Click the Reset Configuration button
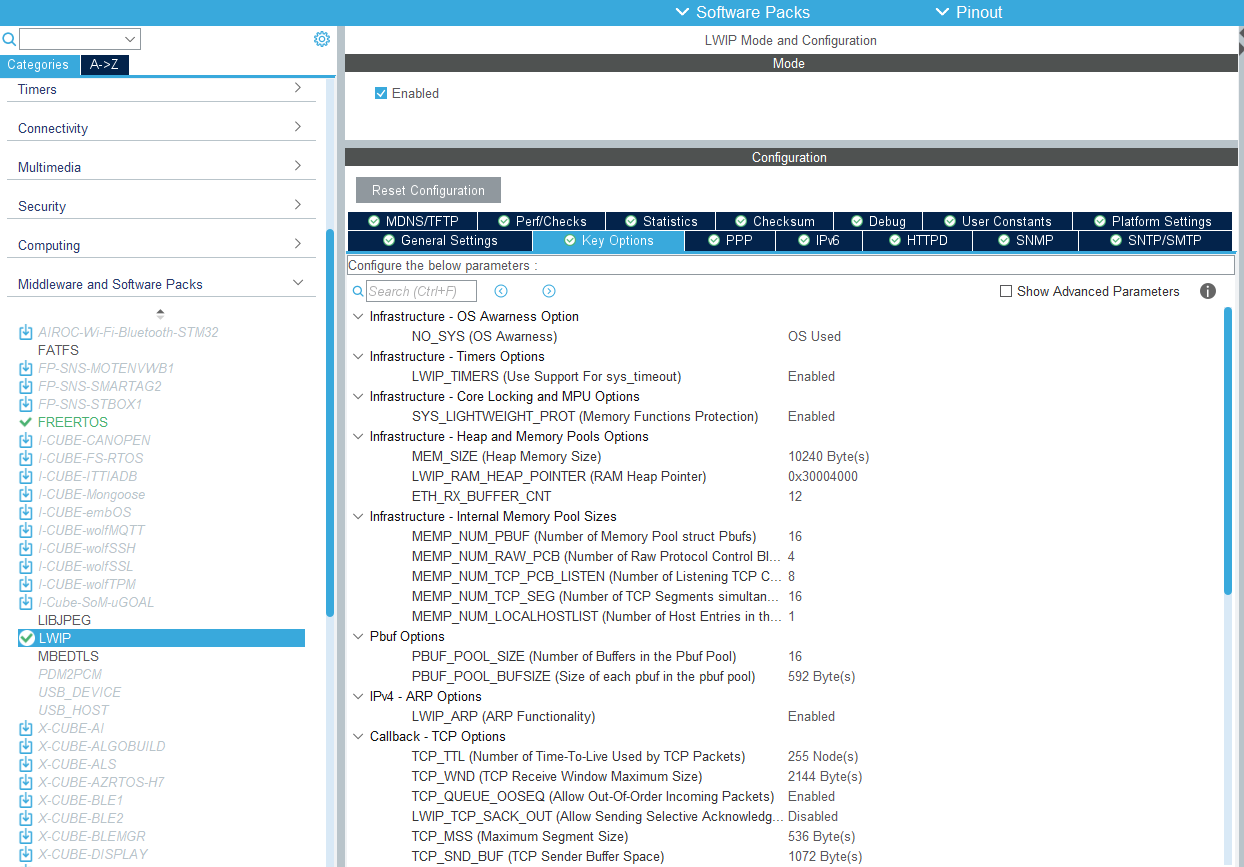 click(x=428, y=190)
